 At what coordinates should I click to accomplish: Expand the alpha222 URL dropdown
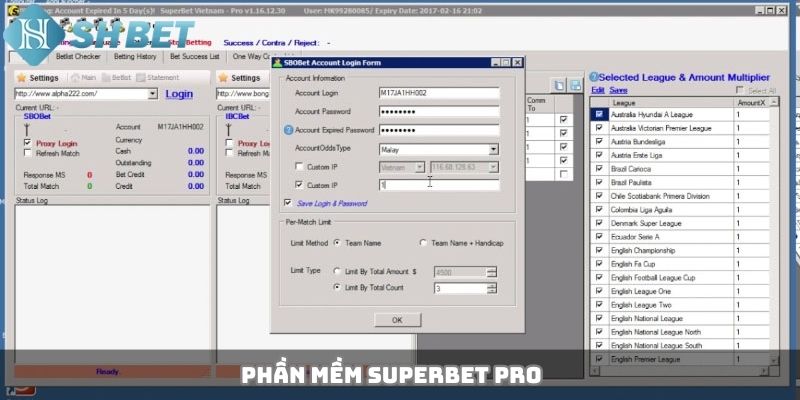pyautogui.click(x=152, y=94)
